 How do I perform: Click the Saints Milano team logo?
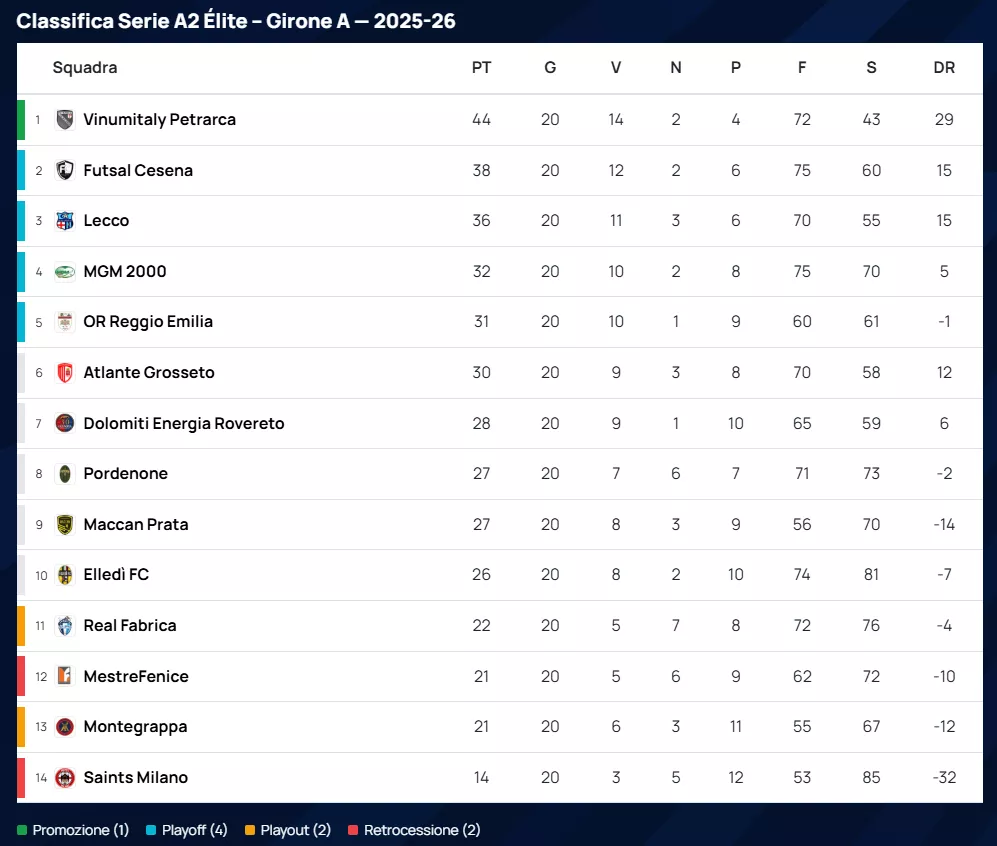coord(65,777)
